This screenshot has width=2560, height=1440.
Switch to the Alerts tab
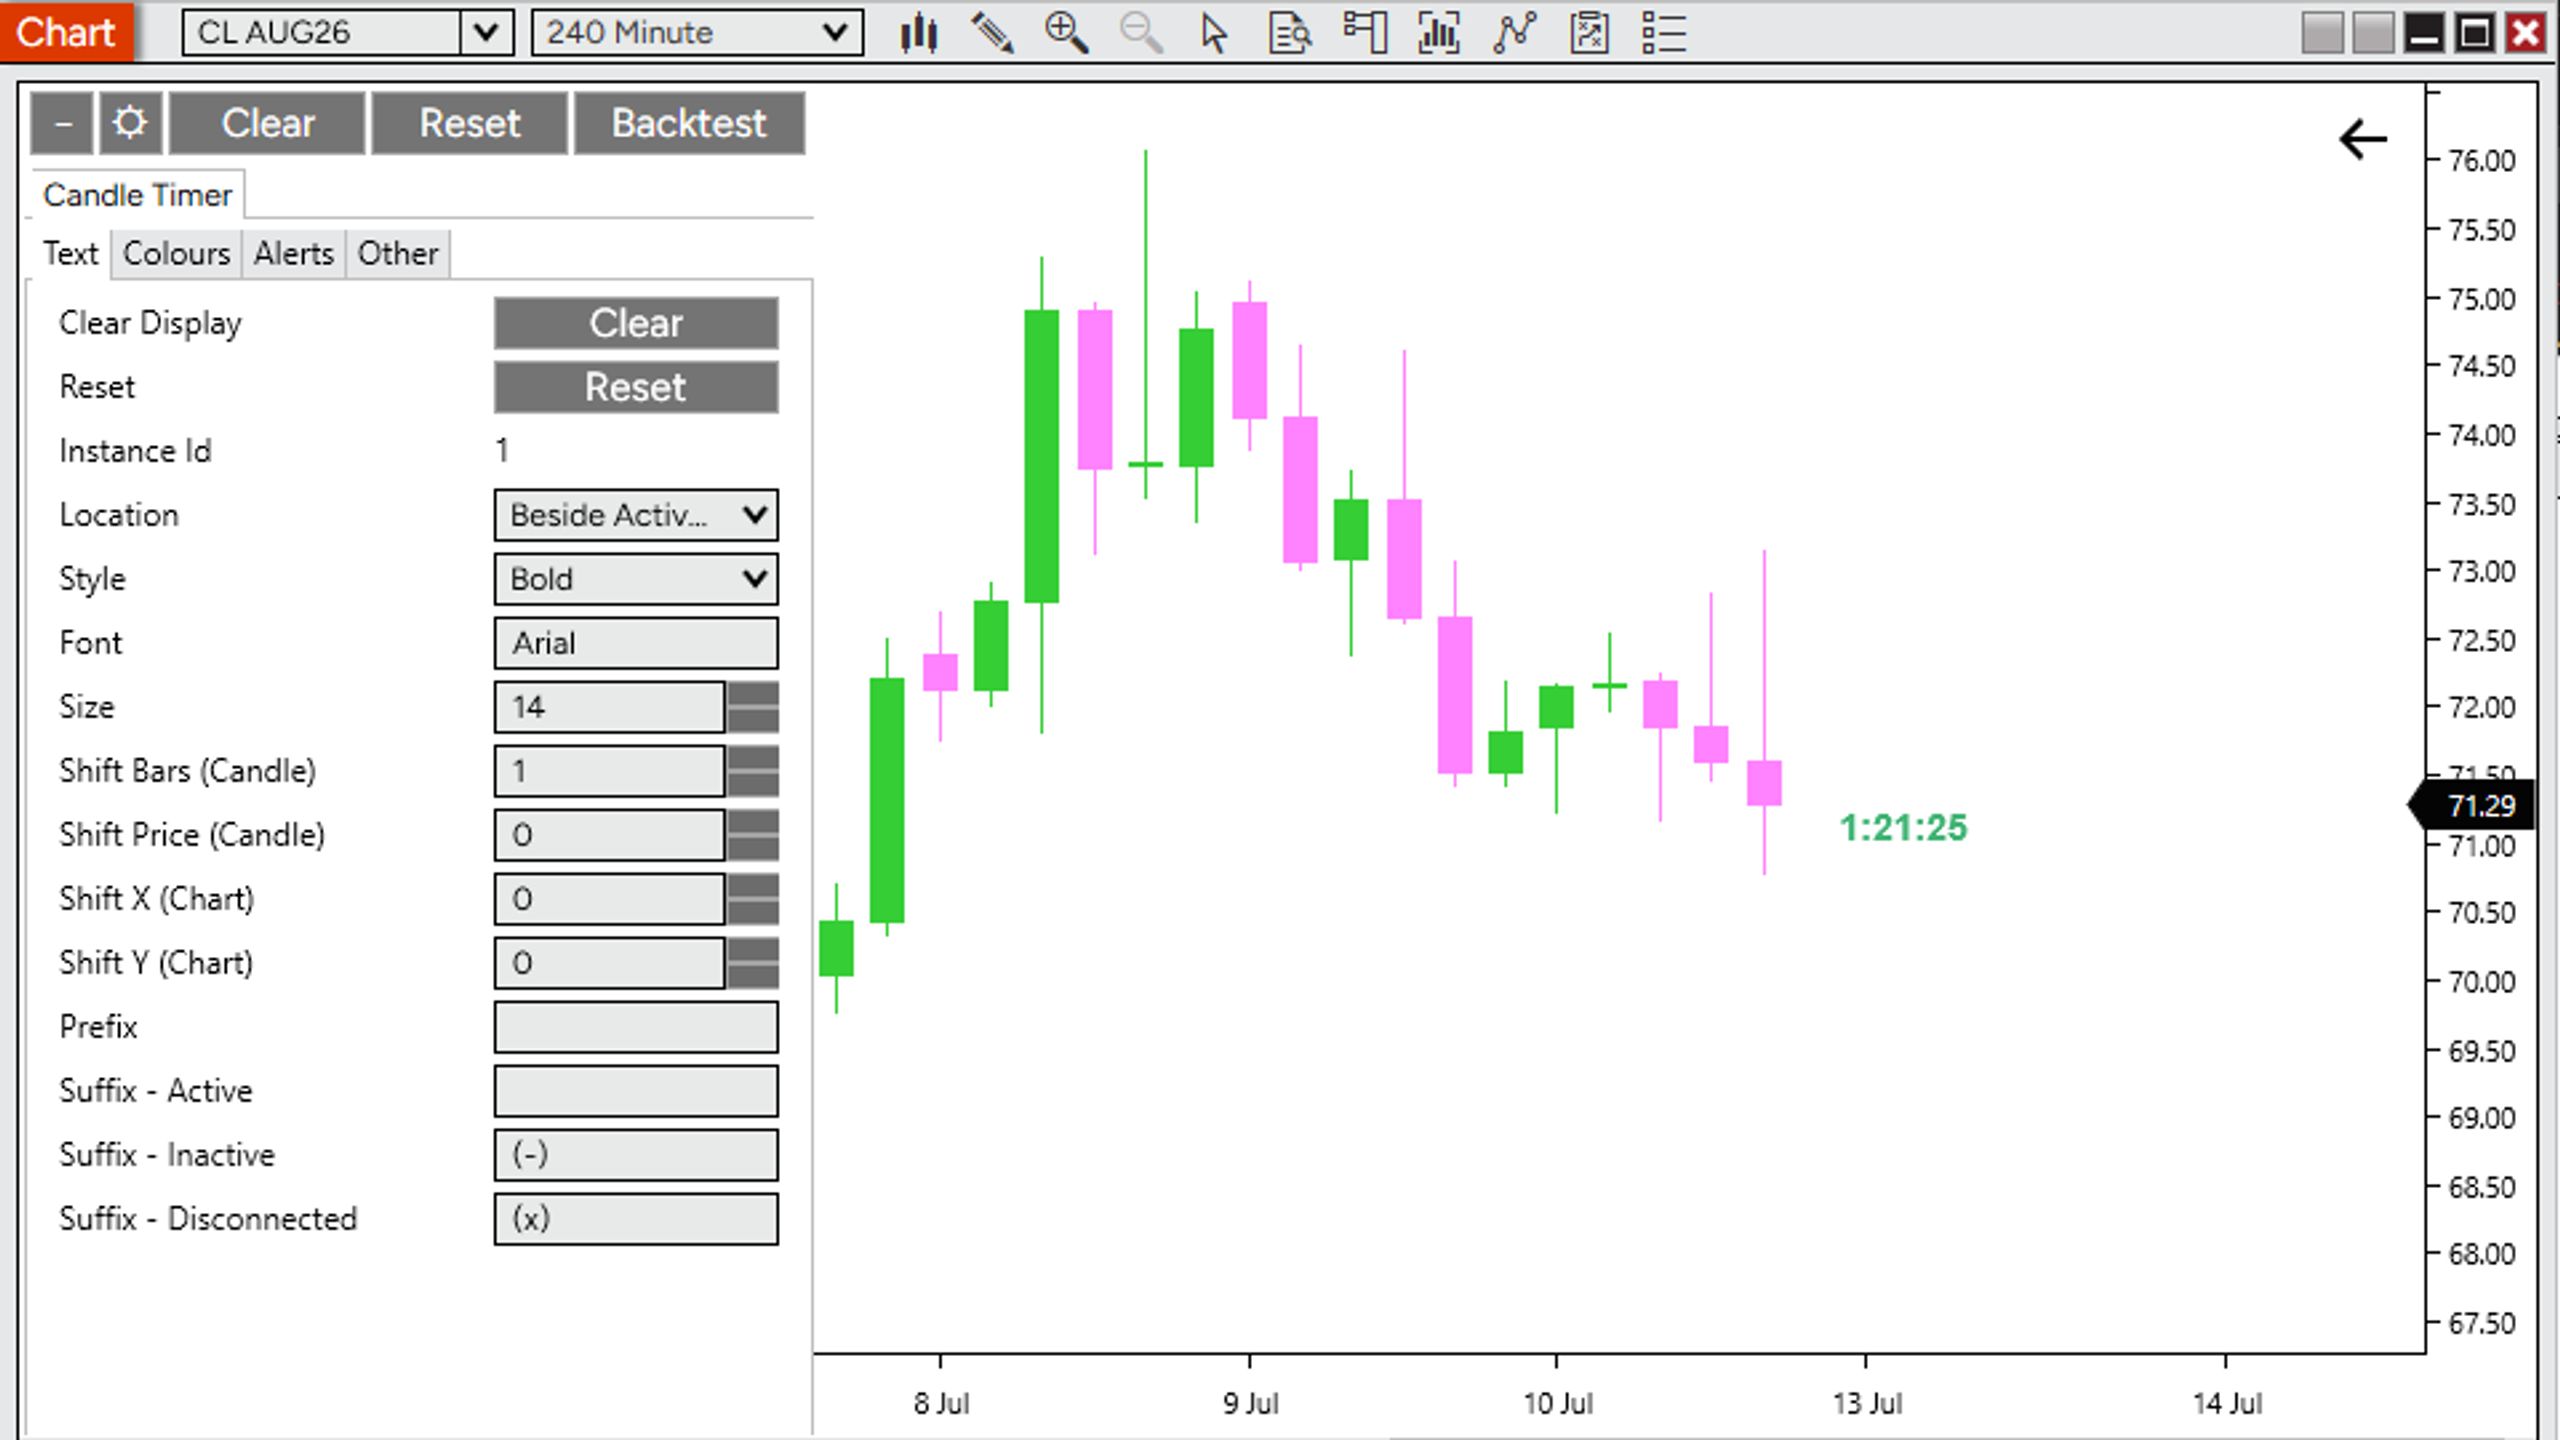[293, 254]
